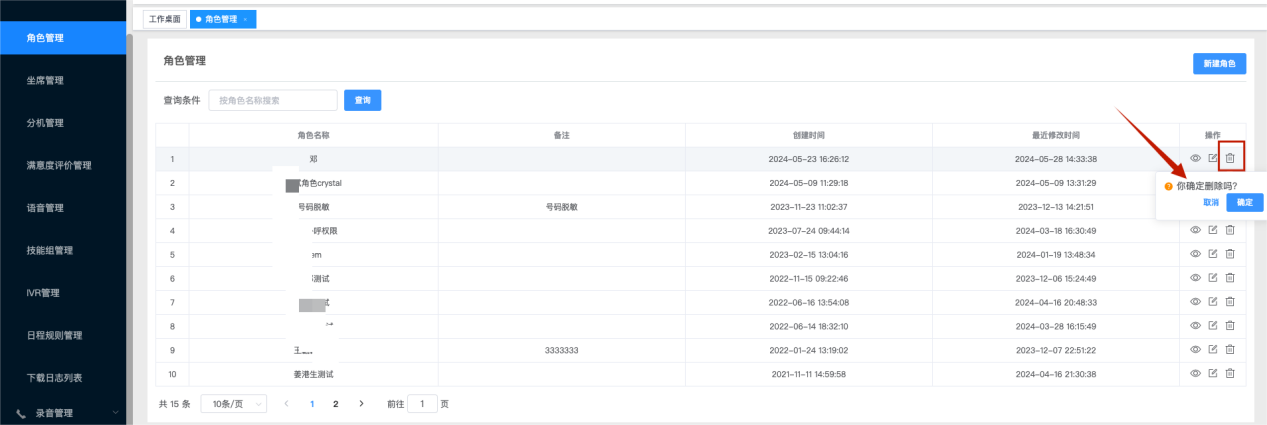Go to page 2

tap(336, 404)
